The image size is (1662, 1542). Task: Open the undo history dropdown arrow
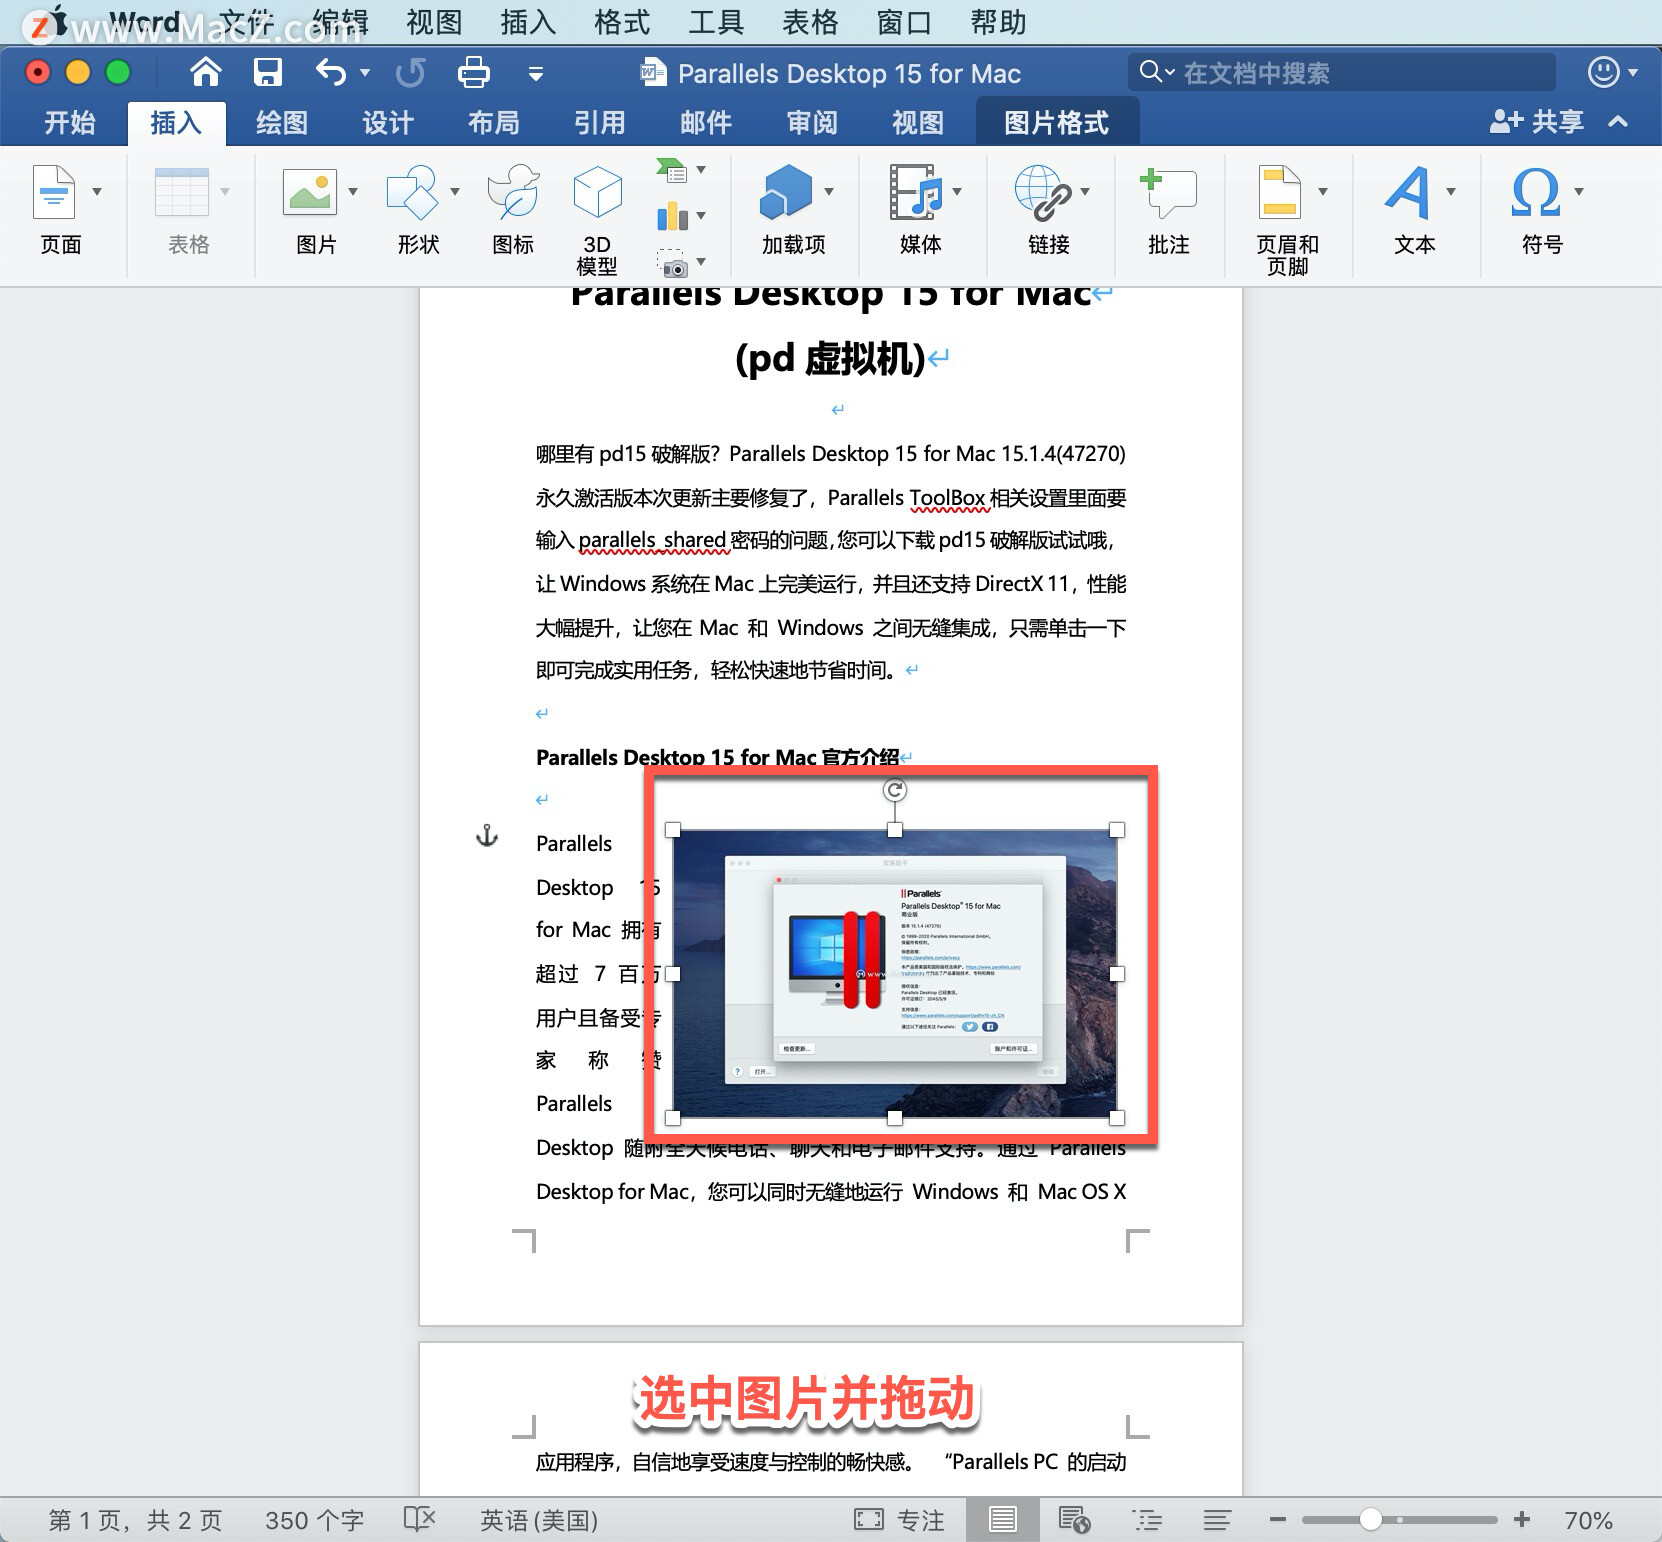click(365, 72)
